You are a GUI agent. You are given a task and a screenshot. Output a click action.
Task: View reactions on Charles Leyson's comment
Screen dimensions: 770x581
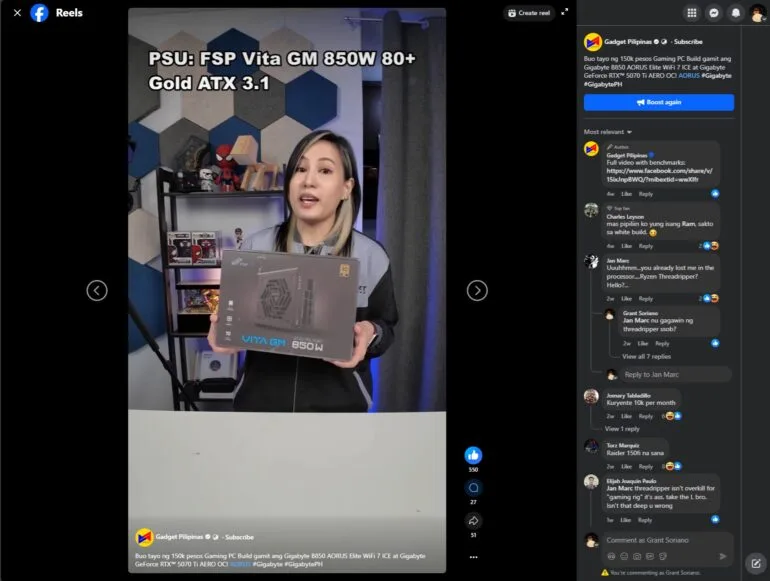[x=709, y=246]
